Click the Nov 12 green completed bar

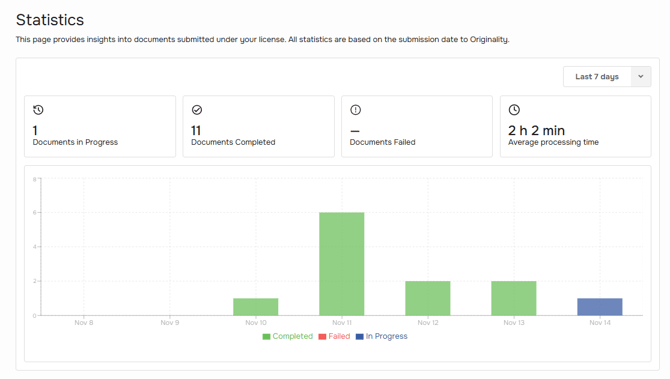(x=428, y=298)
